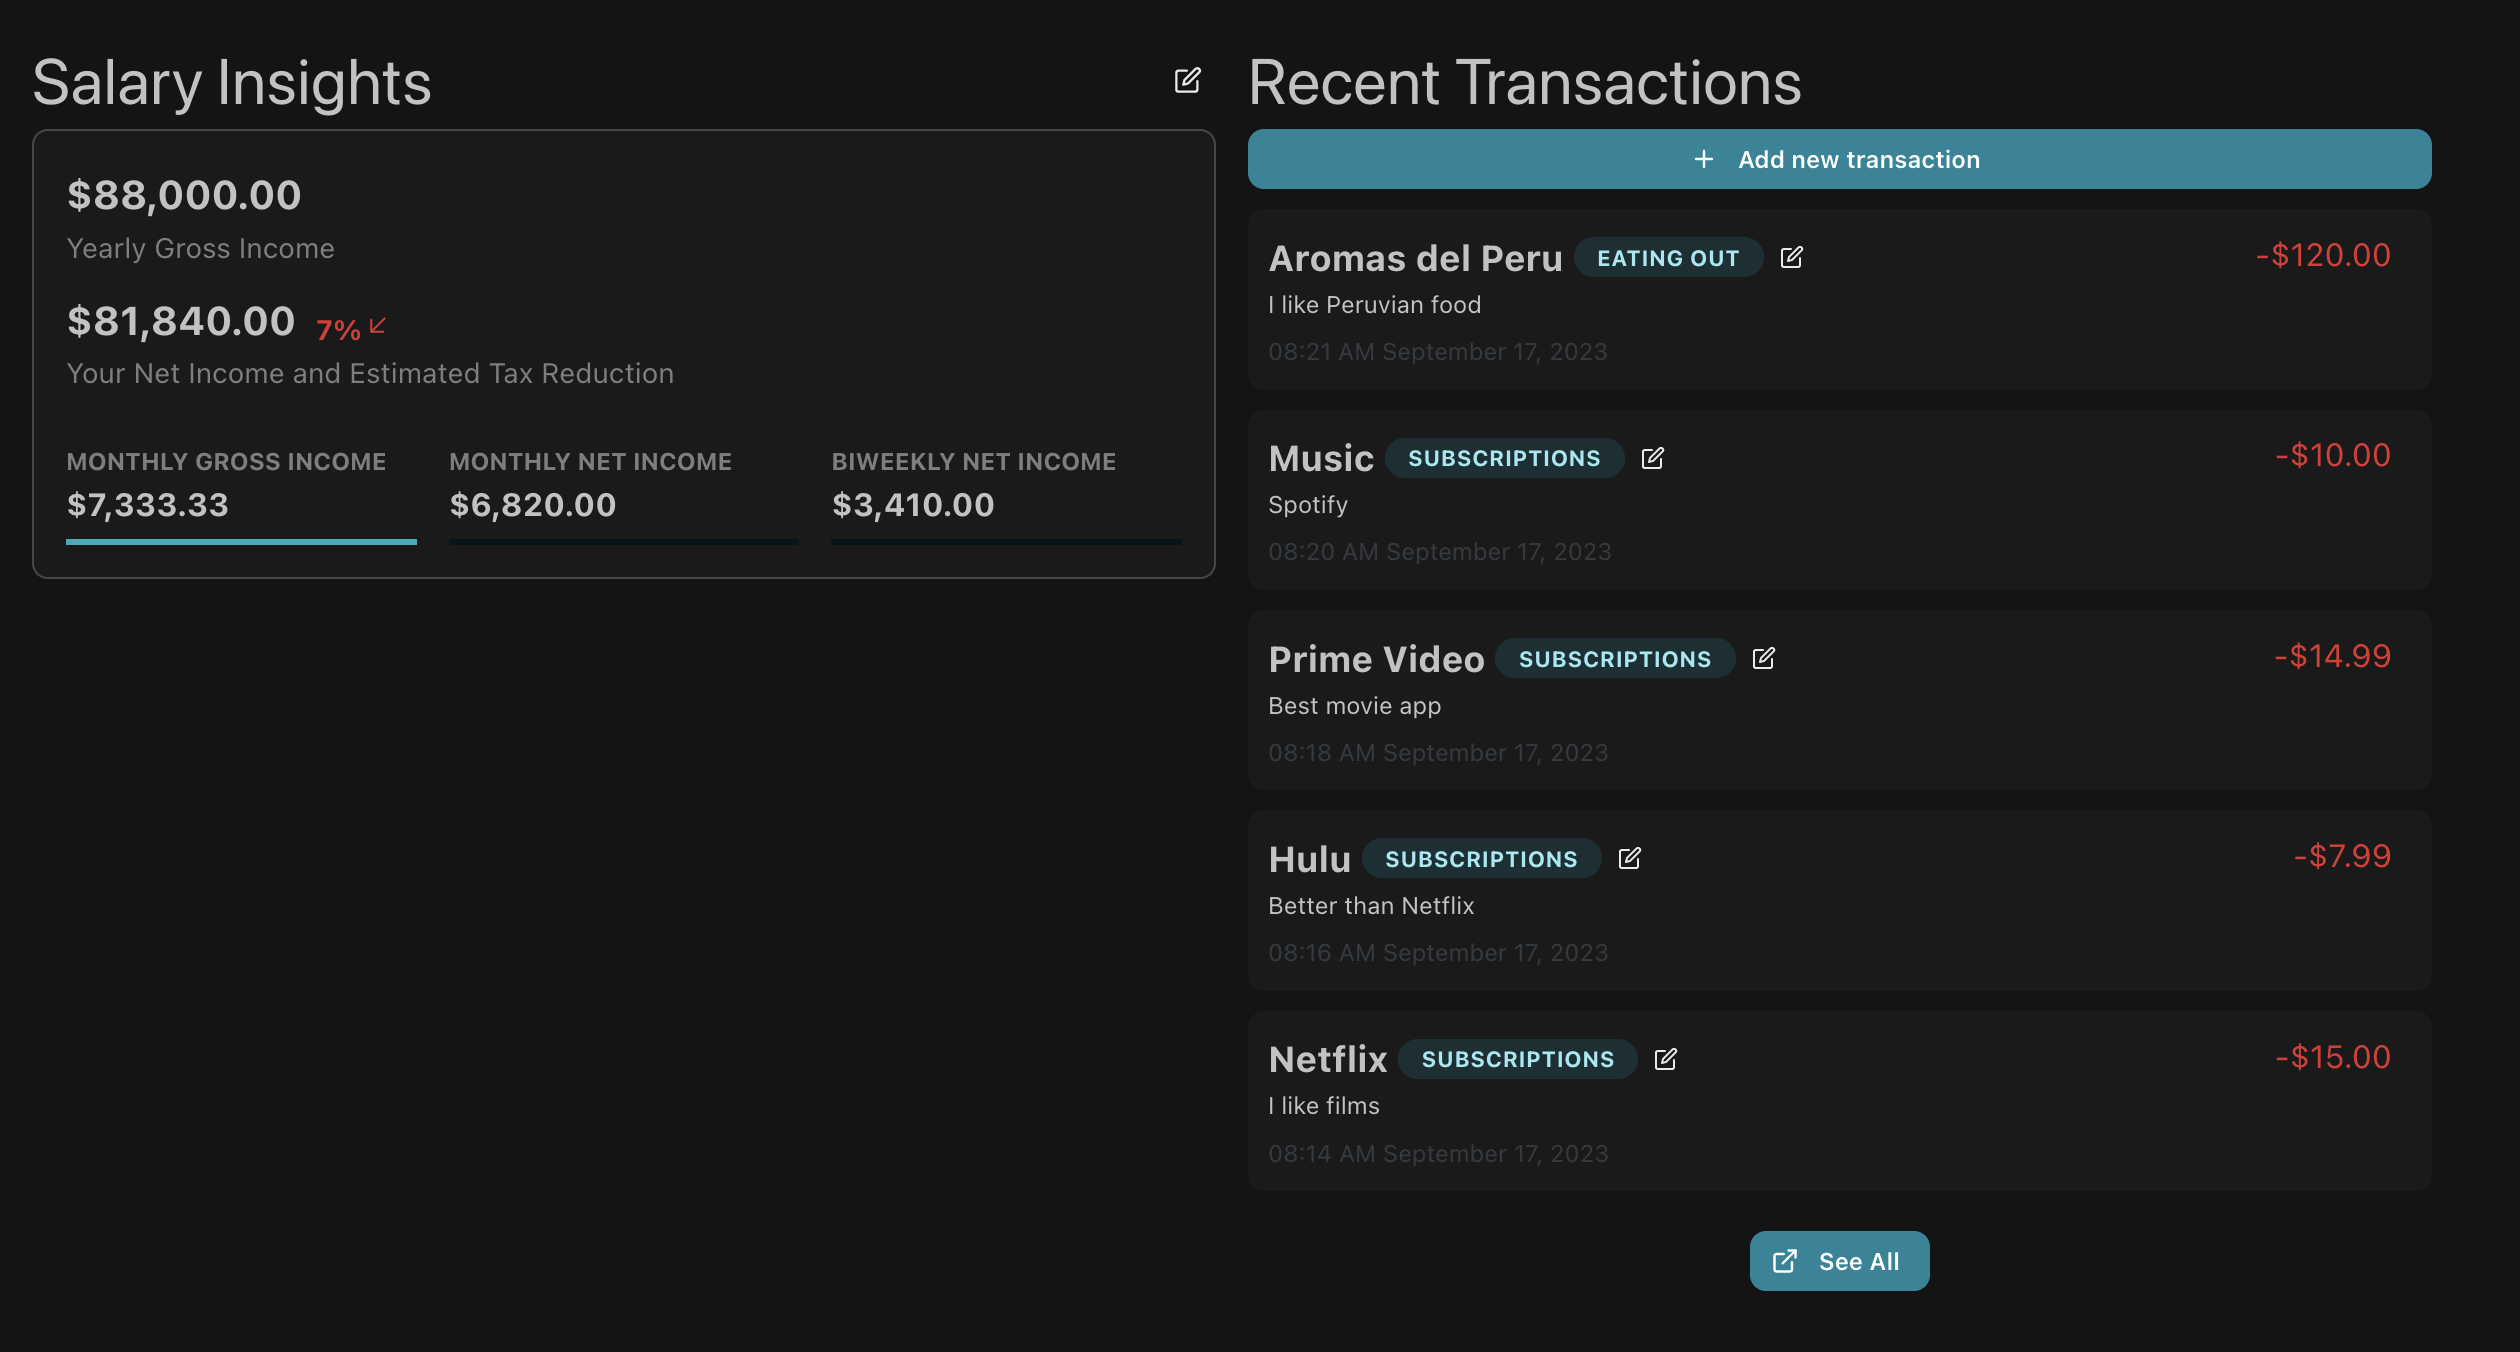Click the Subscriptions tag next to Hulu
The image size is (2520, 1352).
point(1480,859)
